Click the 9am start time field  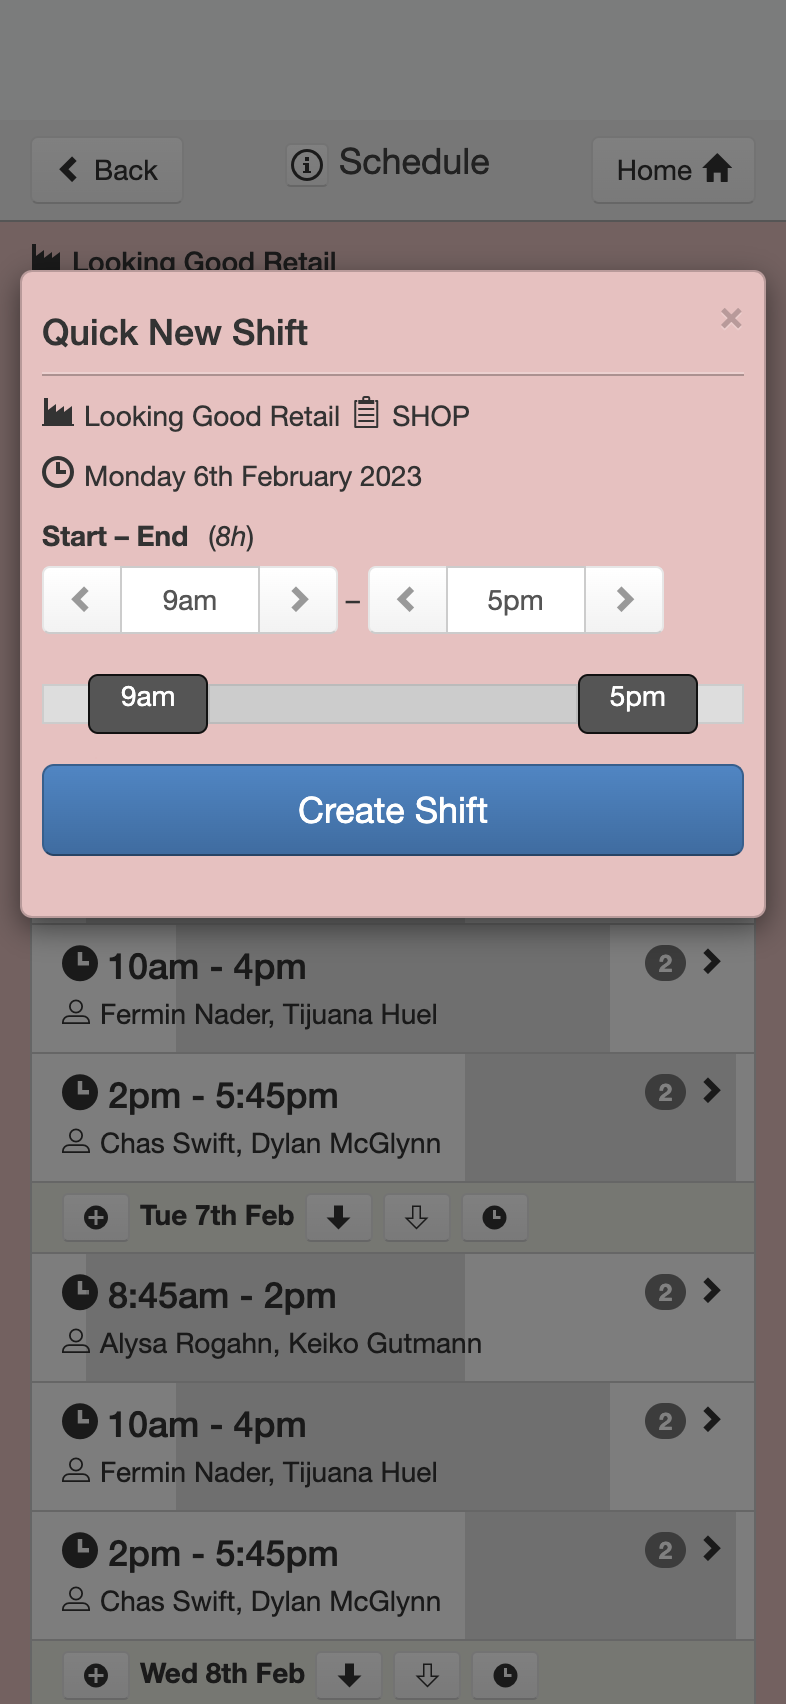coord(190,600)
